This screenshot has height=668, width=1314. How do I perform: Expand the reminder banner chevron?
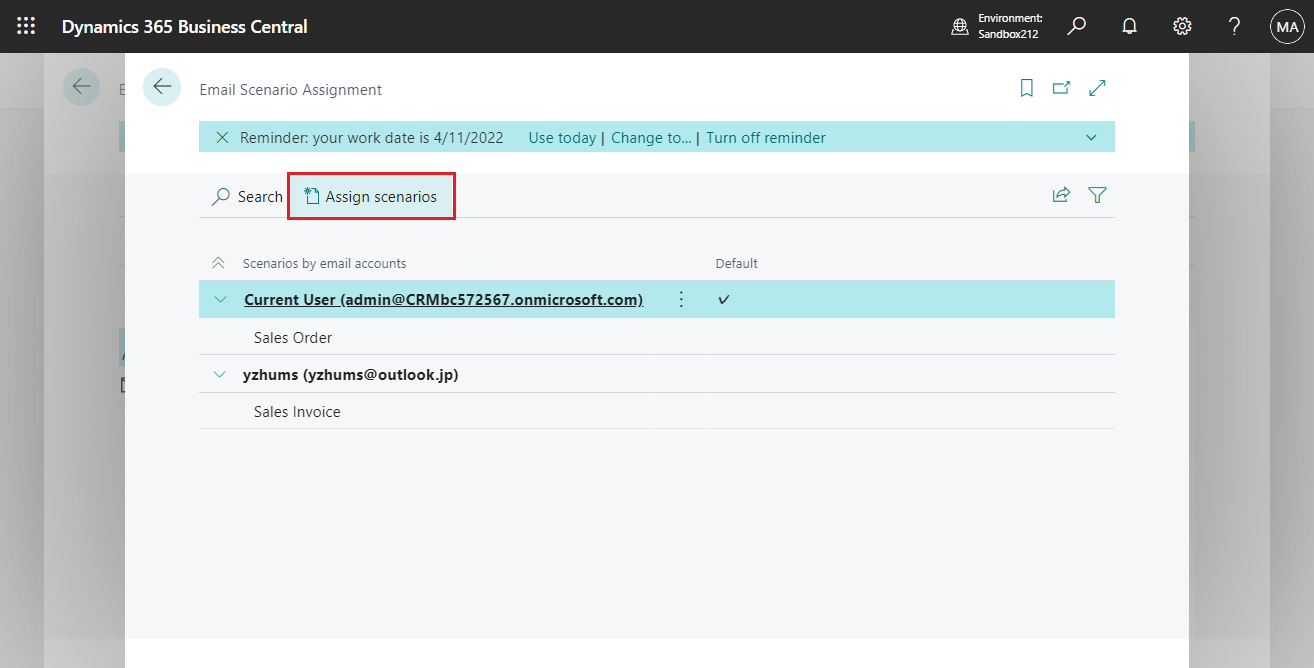1091,137
